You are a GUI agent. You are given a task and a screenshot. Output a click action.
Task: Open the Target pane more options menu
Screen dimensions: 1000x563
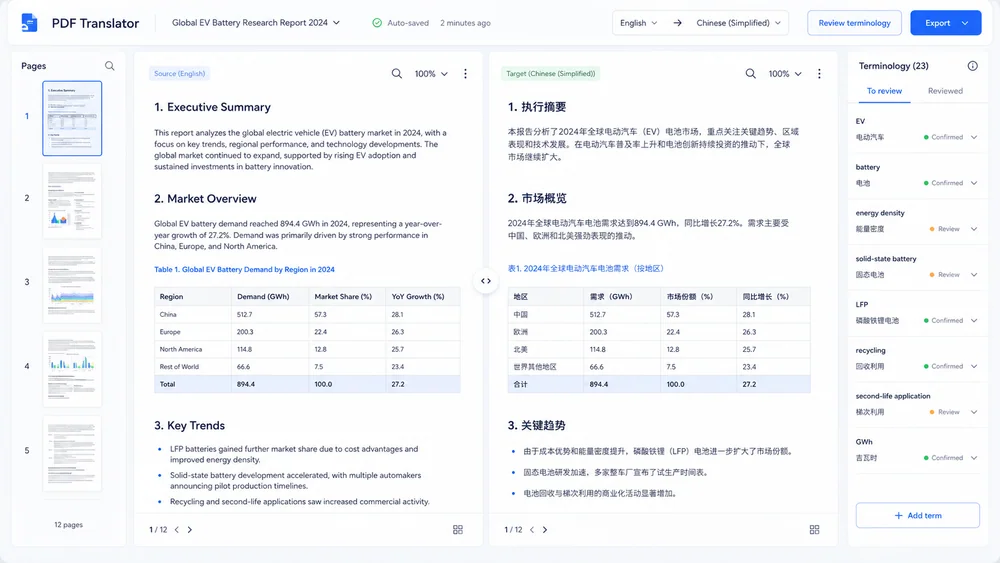click(x=820, y=73)
